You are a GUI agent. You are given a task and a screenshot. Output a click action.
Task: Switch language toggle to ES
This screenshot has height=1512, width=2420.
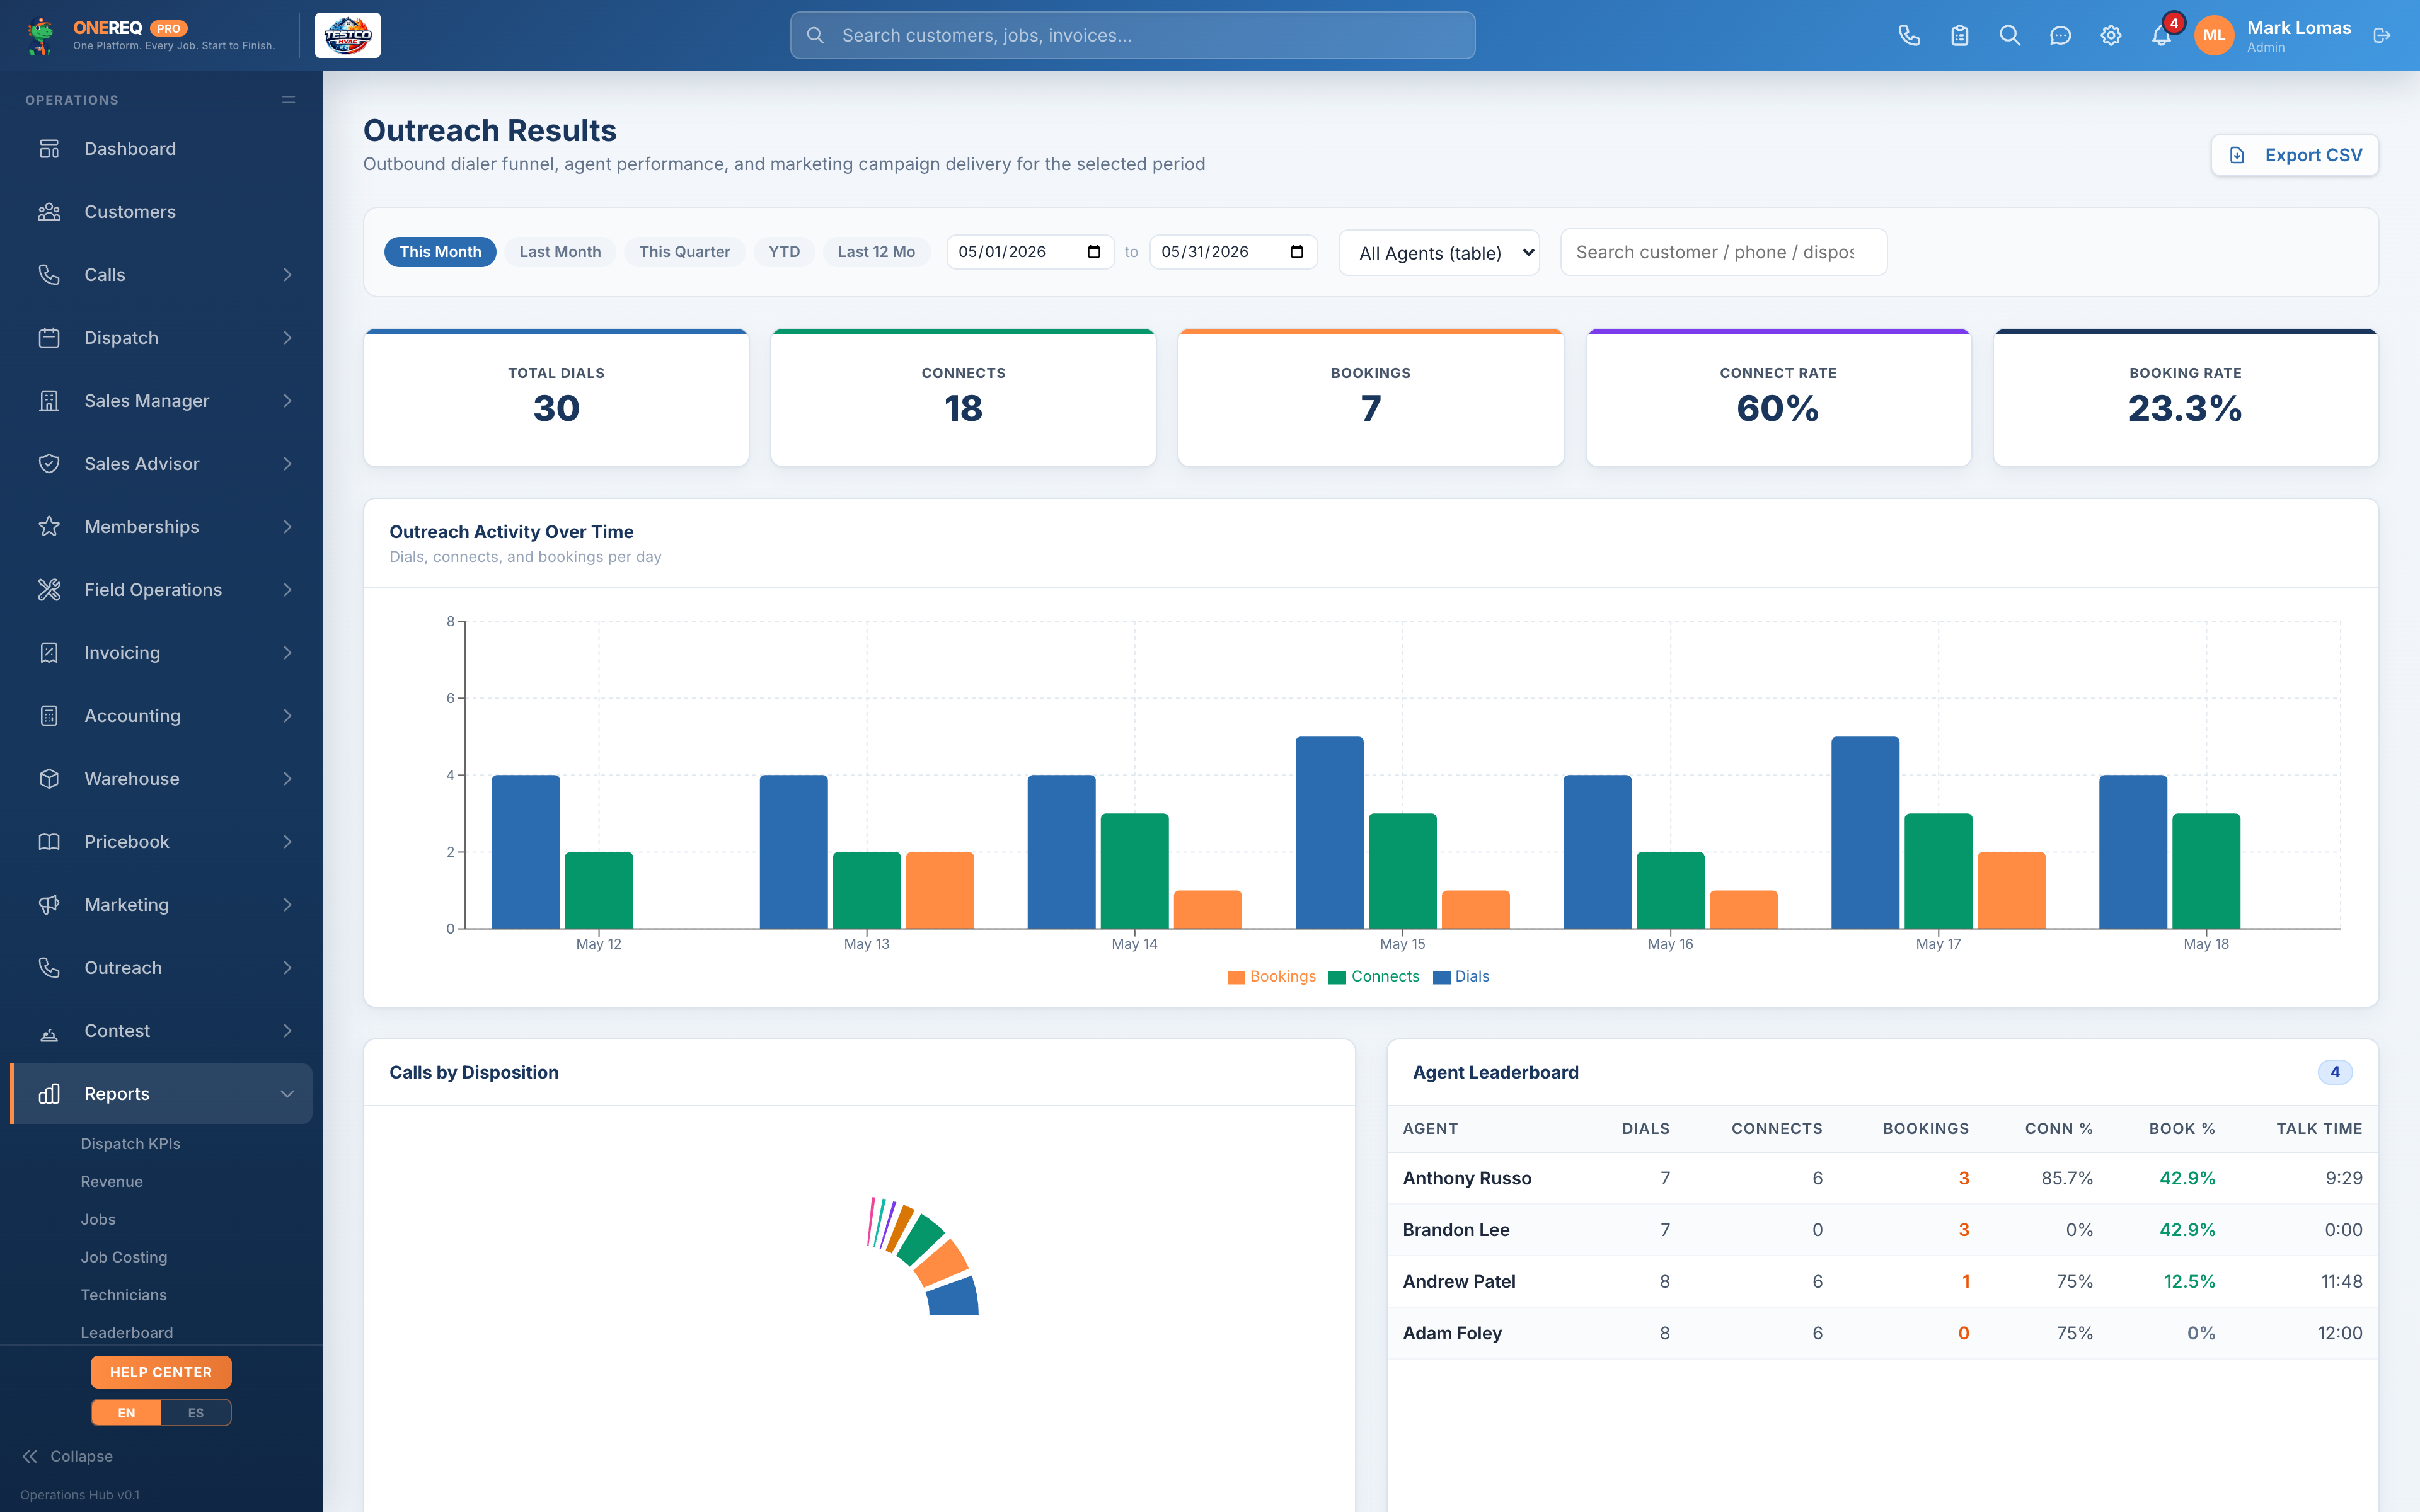click(196, 1412)
